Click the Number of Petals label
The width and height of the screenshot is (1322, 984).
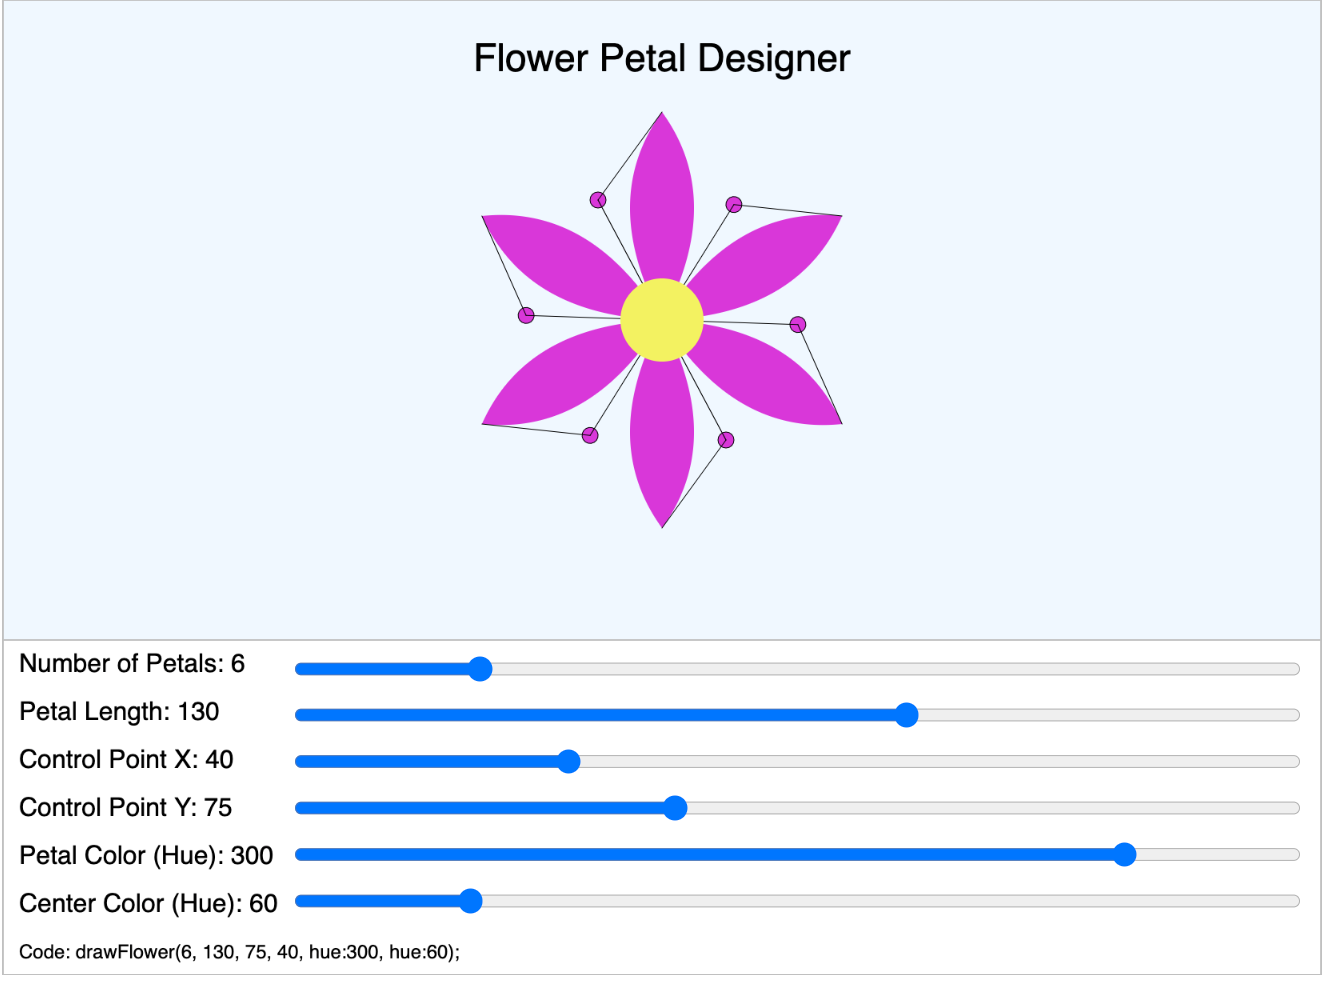coord(131,664)
